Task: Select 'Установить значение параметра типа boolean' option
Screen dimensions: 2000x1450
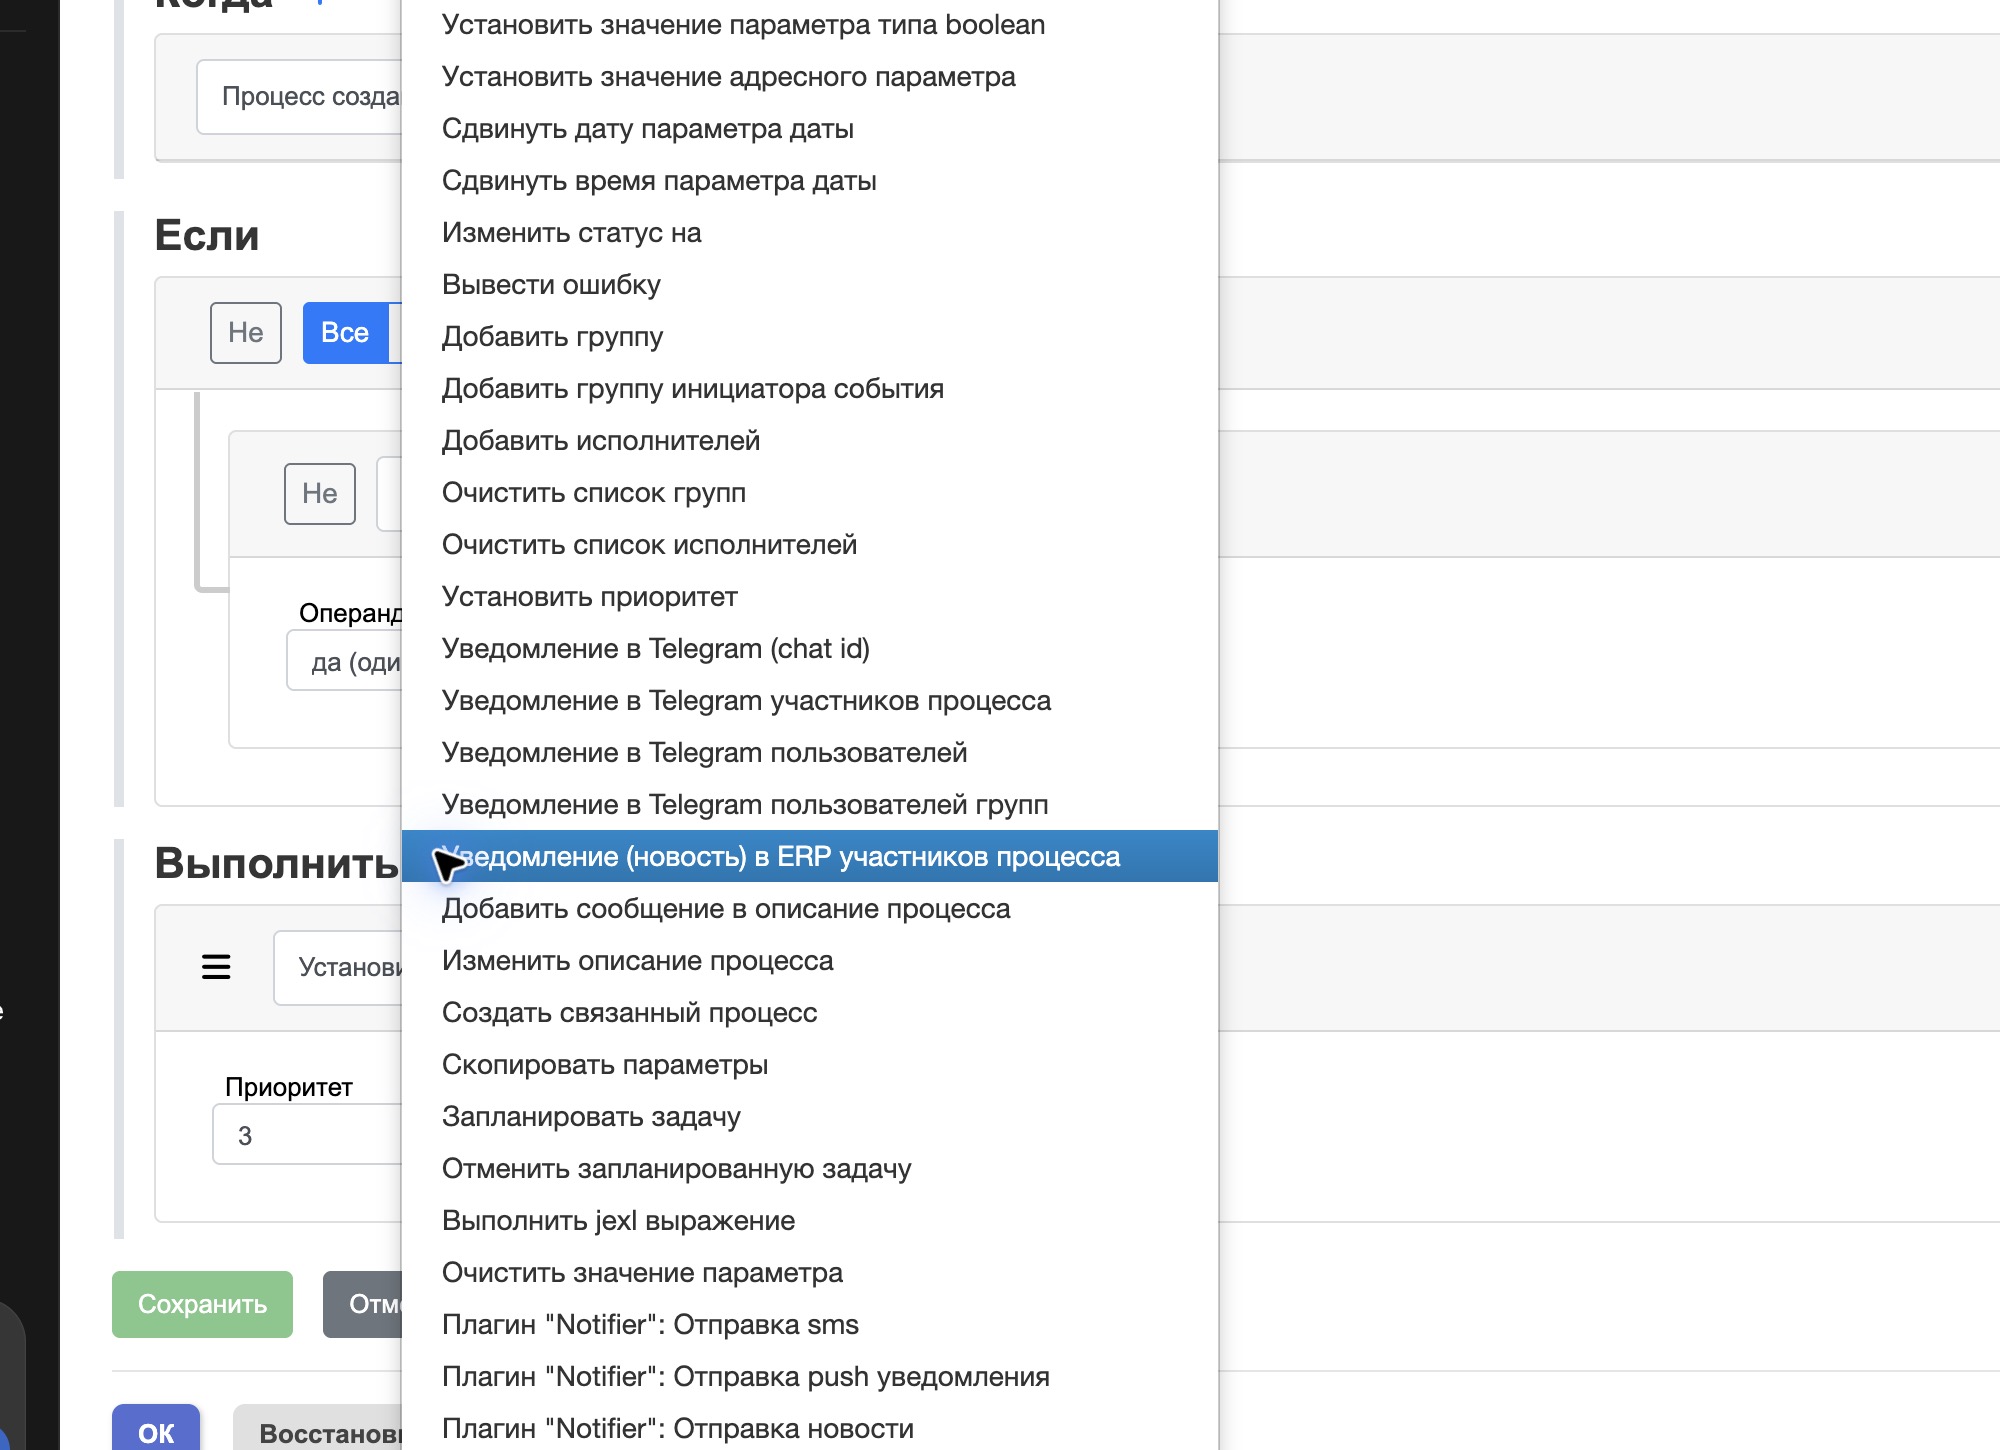Action: tap(809, 25)
